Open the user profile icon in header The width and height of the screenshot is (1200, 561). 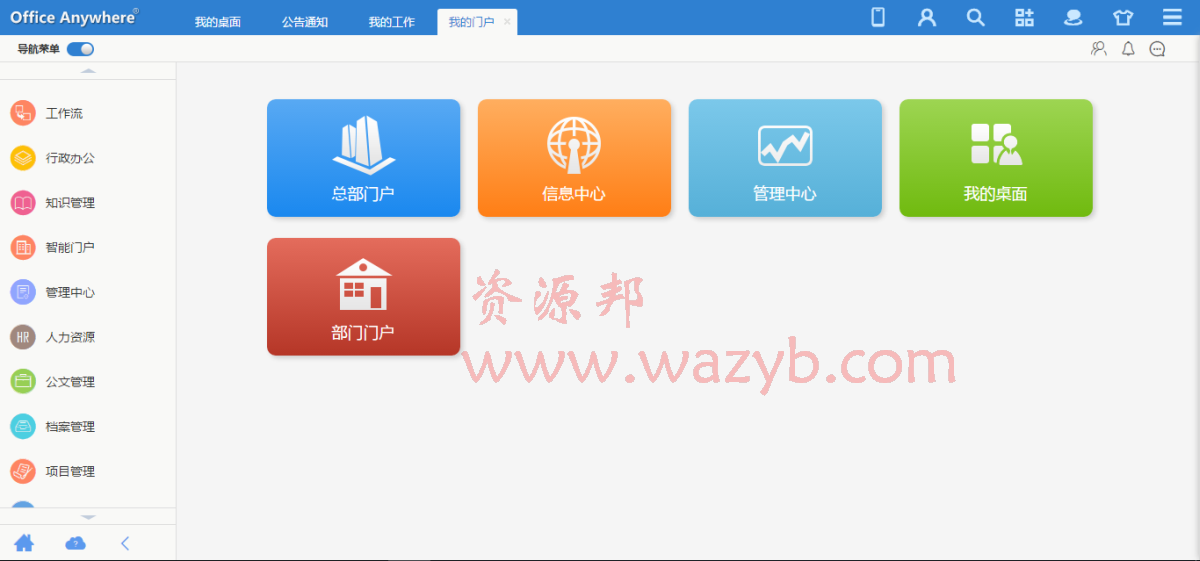tap(927, 17)
